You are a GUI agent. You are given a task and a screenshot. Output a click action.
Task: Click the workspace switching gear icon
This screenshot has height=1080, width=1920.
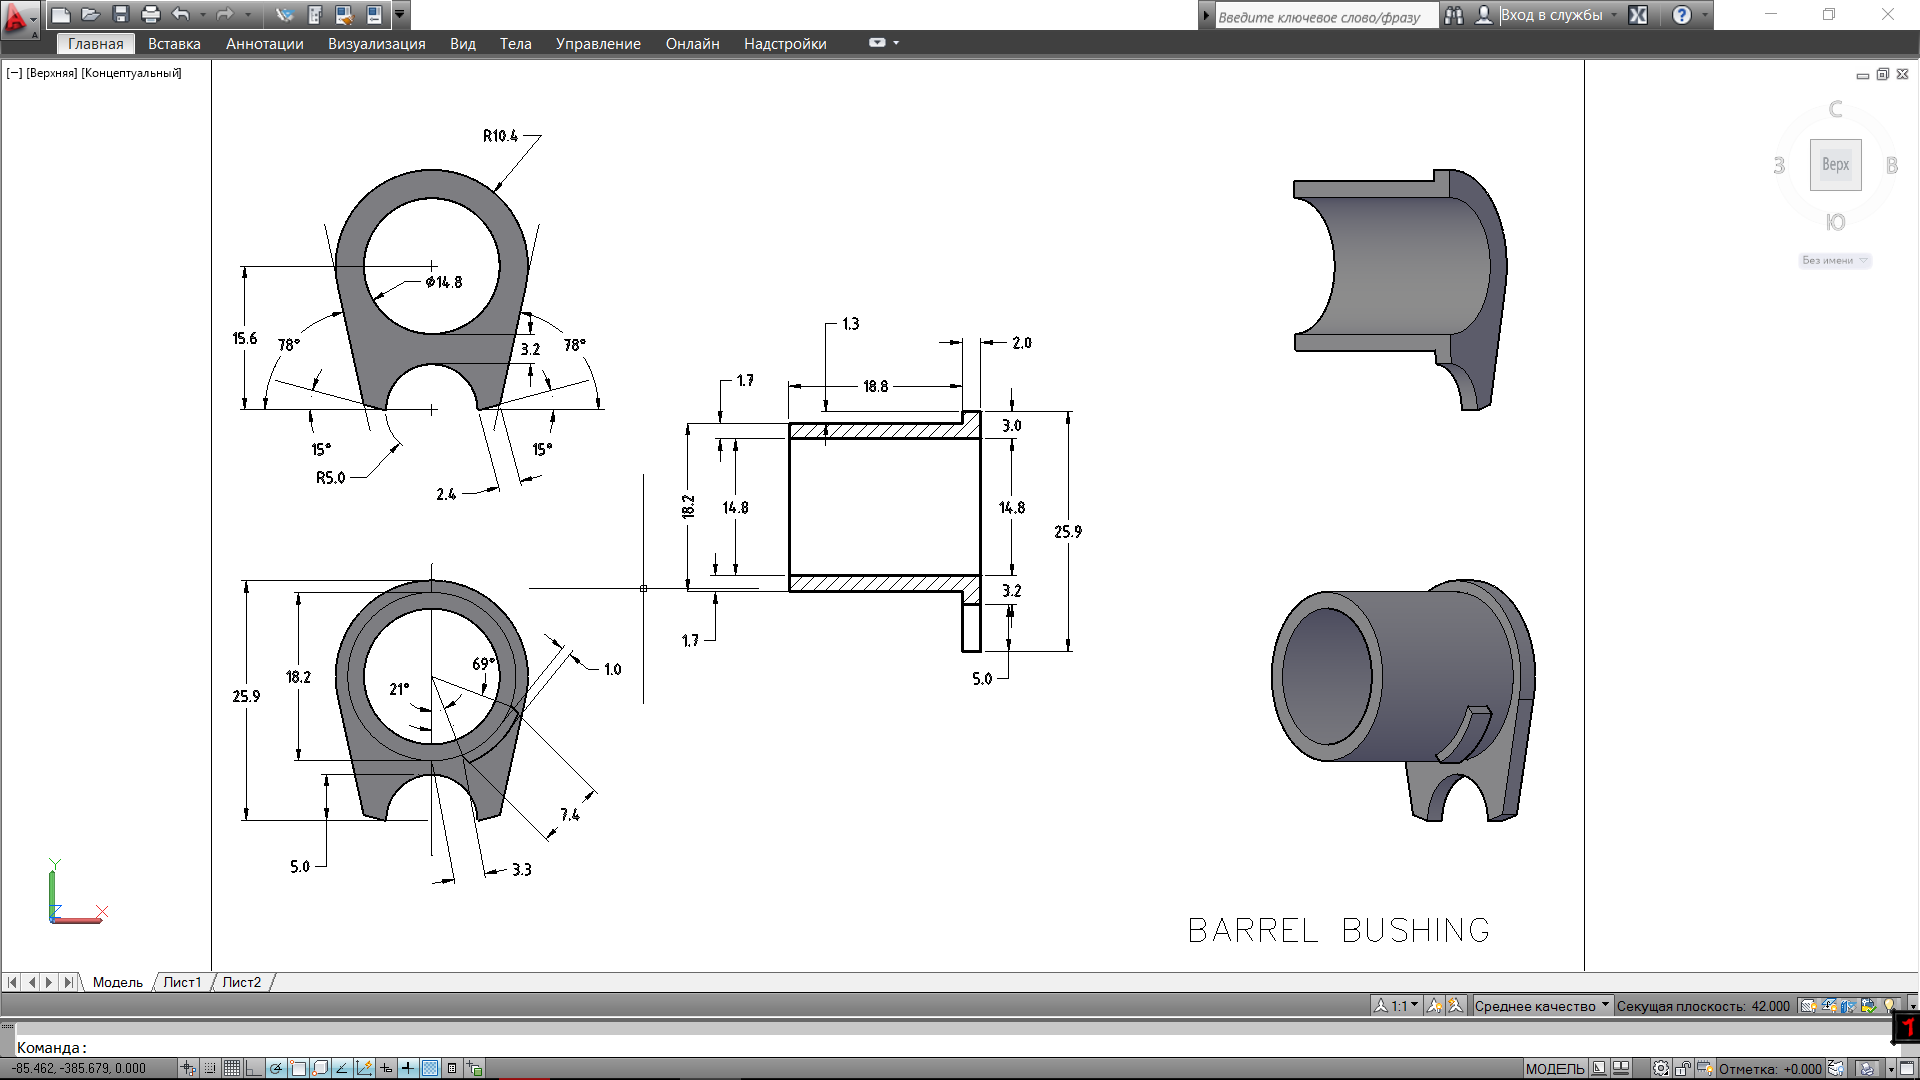click(x=1661, y=1068)
